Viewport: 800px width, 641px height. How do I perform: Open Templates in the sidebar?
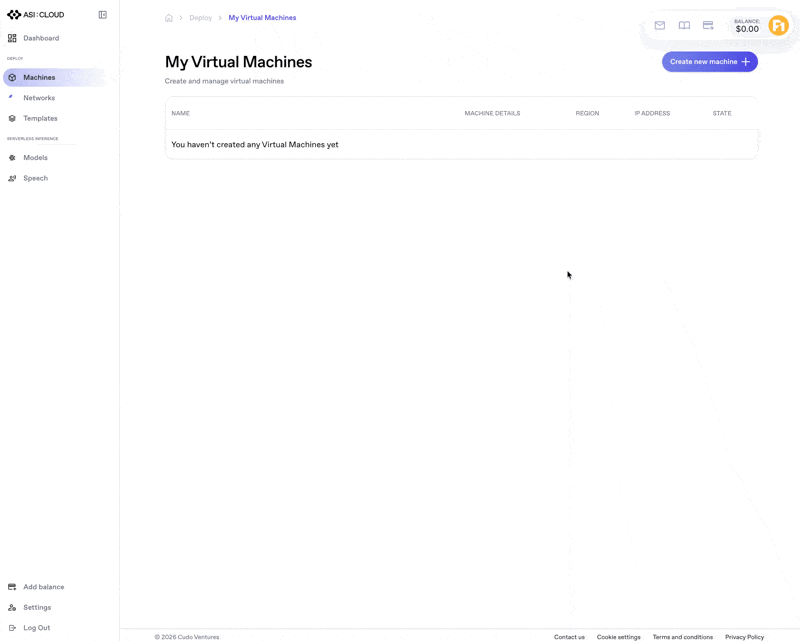tap(40, 118)
